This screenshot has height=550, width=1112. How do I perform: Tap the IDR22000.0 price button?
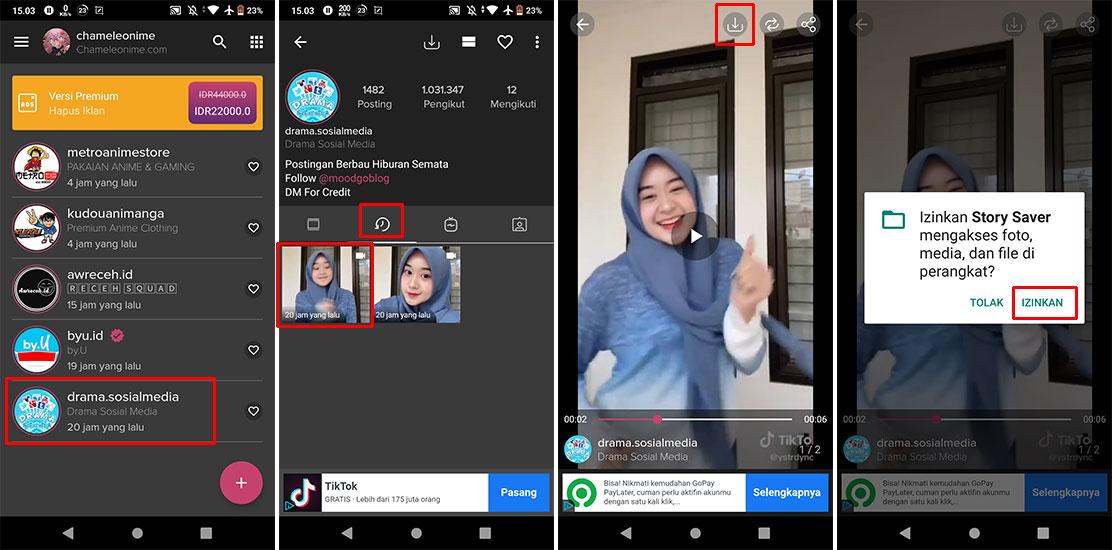pyautogui.click(x=223, y=103)
